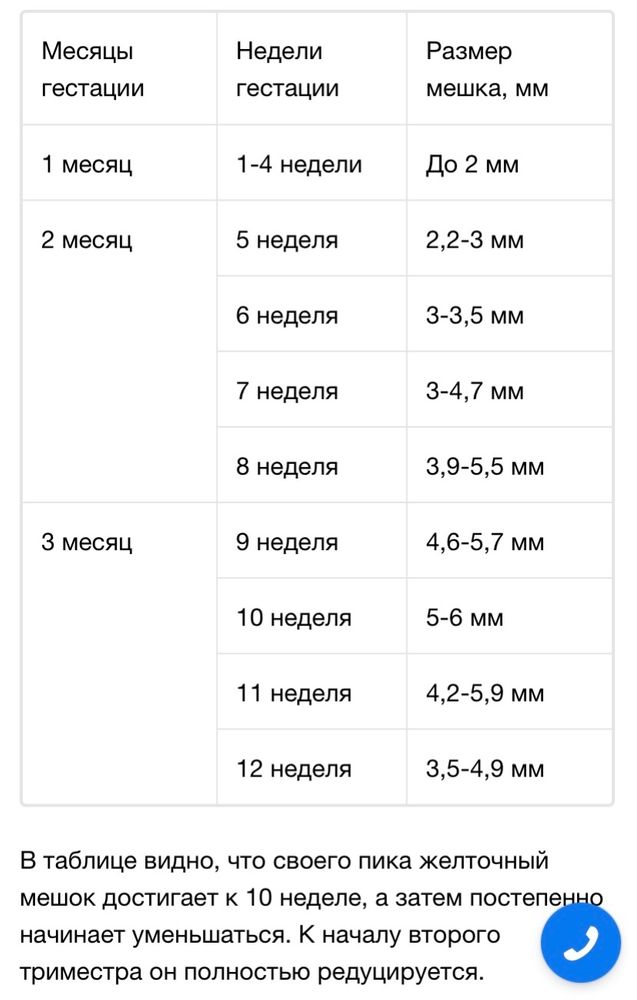Select the "12 неделя" cell
Screen dimensions: 637x1000
point(294,769)
